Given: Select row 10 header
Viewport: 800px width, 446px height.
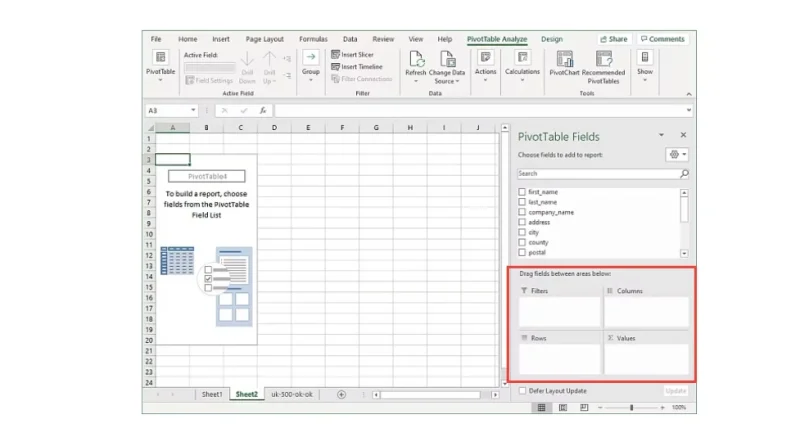Looking at the screenshot, I should point(149,234).
